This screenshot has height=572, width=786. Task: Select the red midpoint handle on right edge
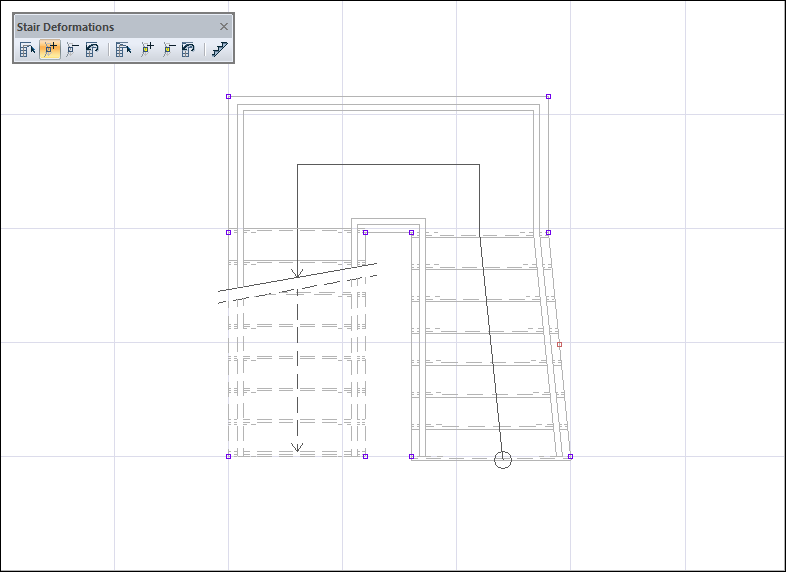click(559, 344)
